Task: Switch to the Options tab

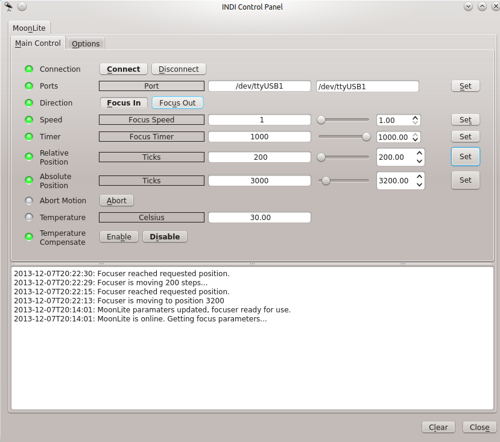Action: coord(86,44)
